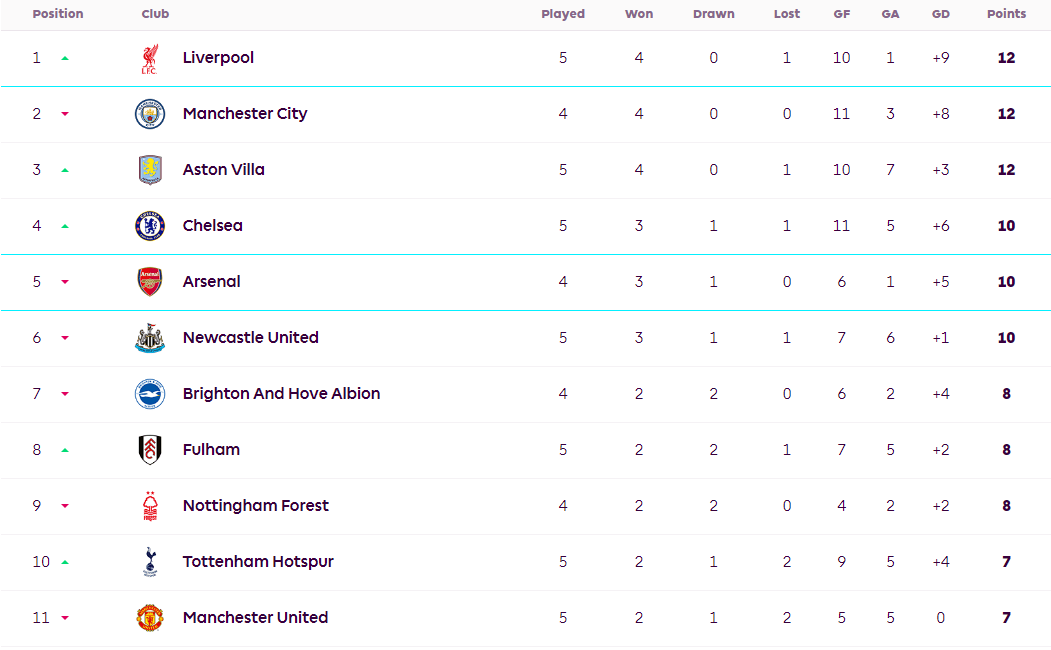Sort table by Points column header

tap(1006, 14)
